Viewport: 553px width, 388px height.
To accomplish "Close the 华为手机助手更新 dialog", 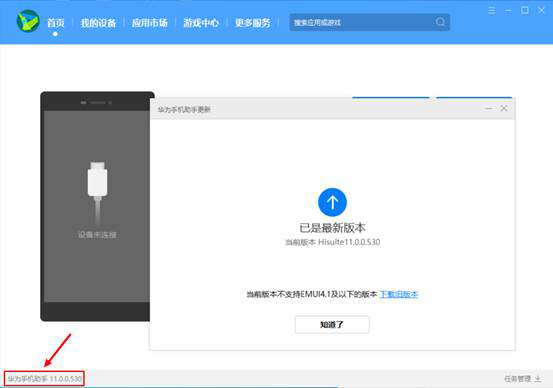I will 504,108.
